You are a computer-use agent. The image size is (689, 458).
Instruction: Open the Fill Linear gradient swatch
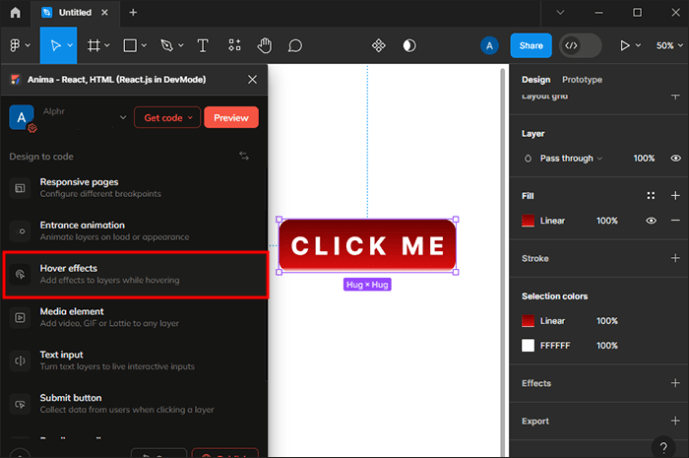click(528, 221)
